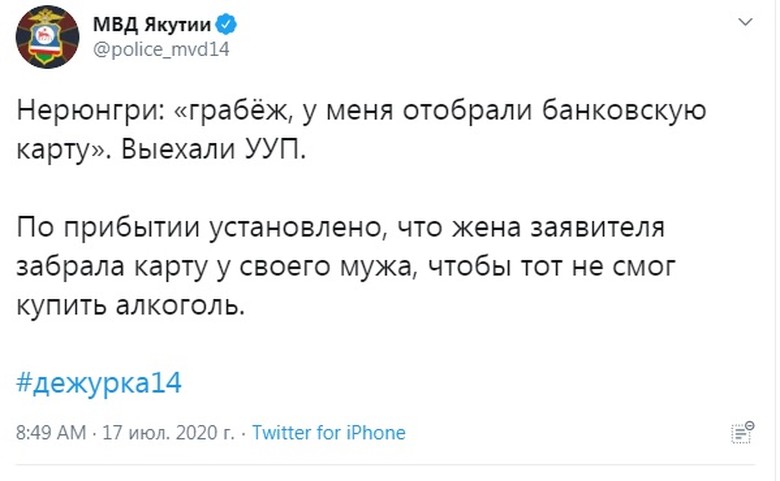
Task: Open the @police_mvd14 handle
Action: click(x=161, y=51)
